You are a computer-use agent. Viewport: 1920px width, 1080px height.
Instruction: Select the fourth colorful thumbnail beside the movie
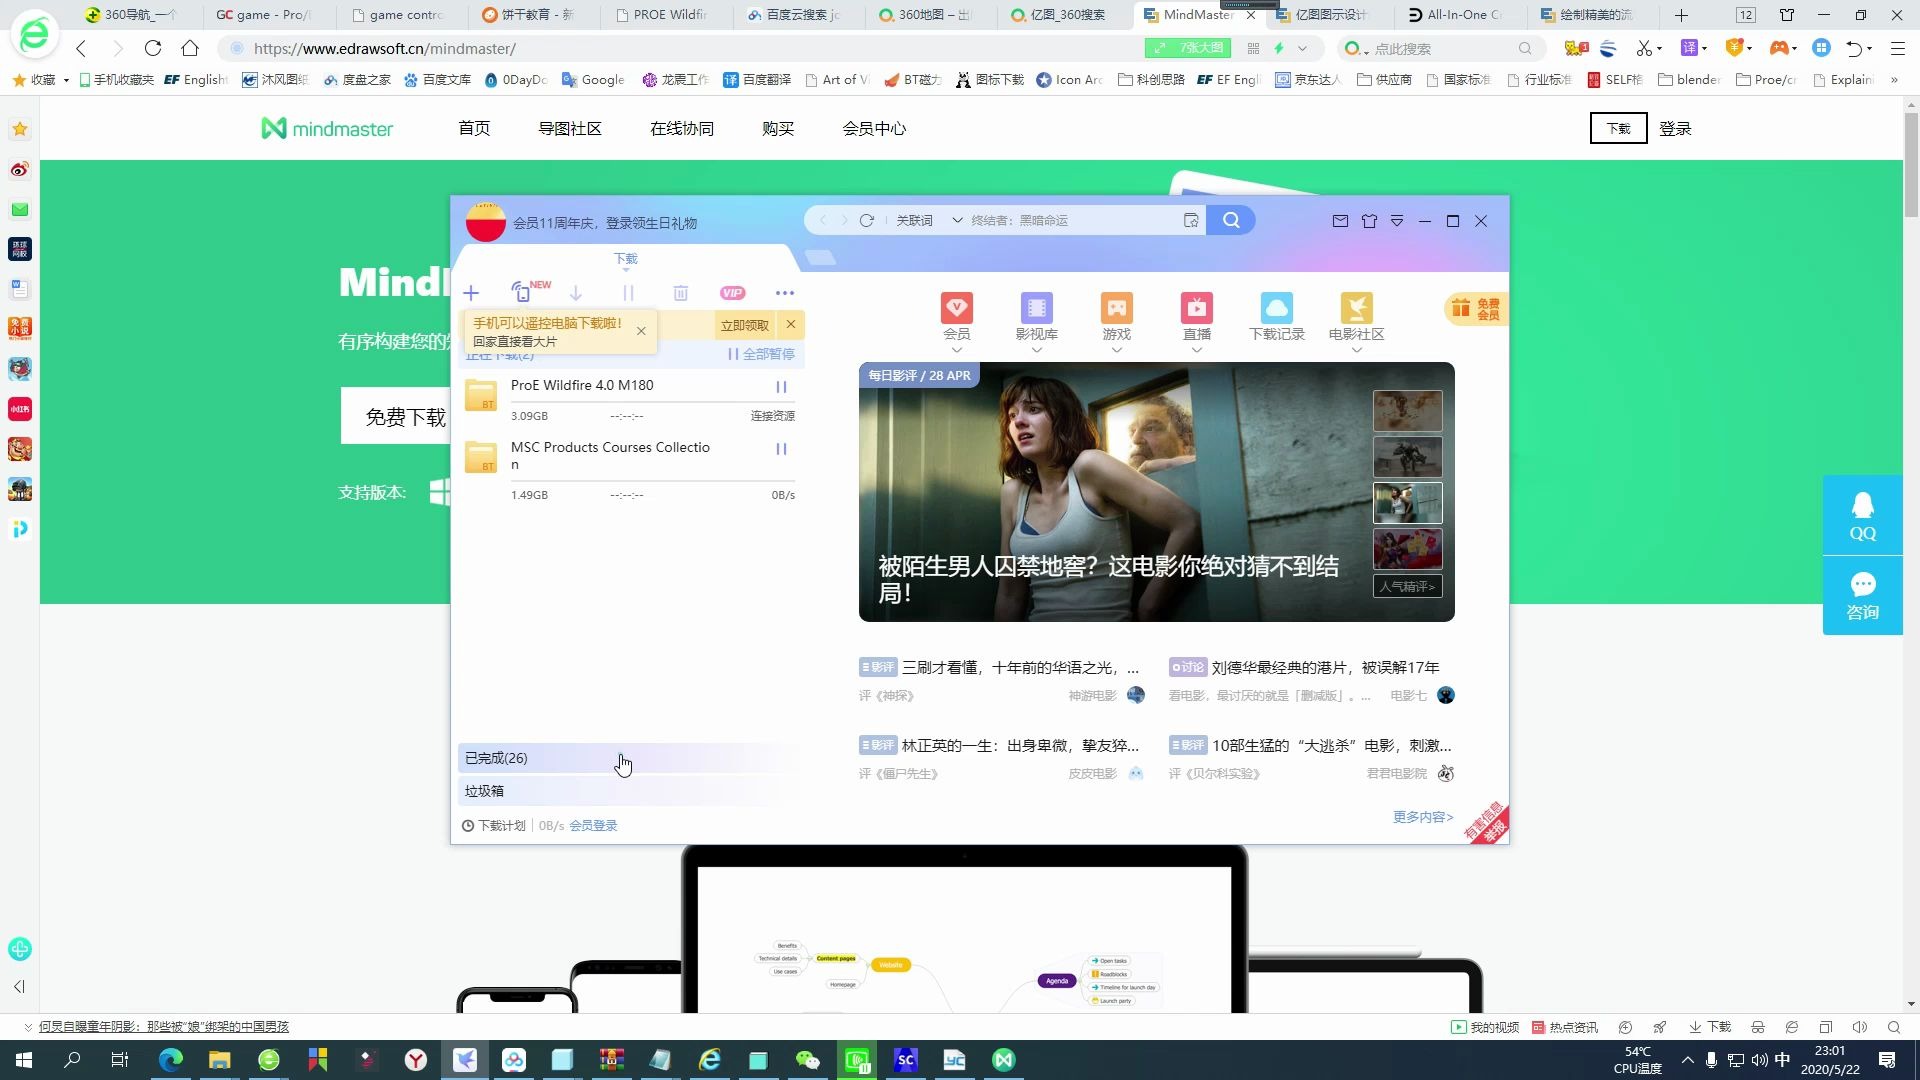click(x=1407, y=549)
